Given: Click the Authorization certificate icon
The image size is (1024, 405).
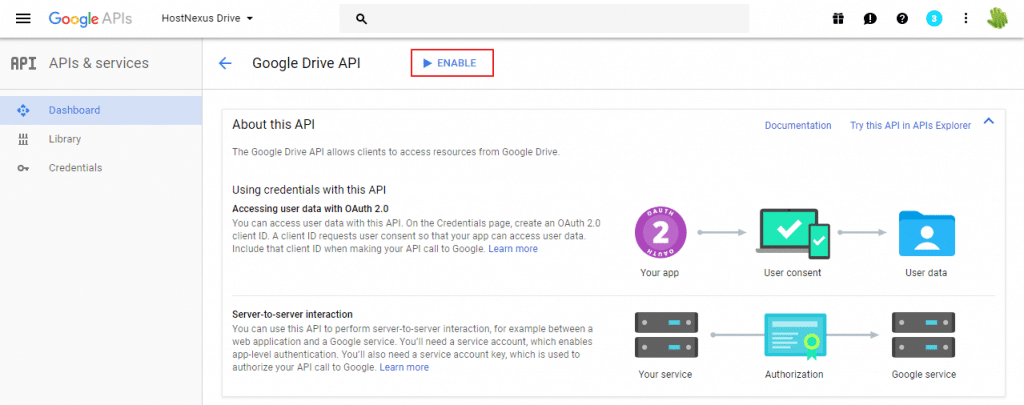Looking at the screenshot, I should click(x=795, y=336).
